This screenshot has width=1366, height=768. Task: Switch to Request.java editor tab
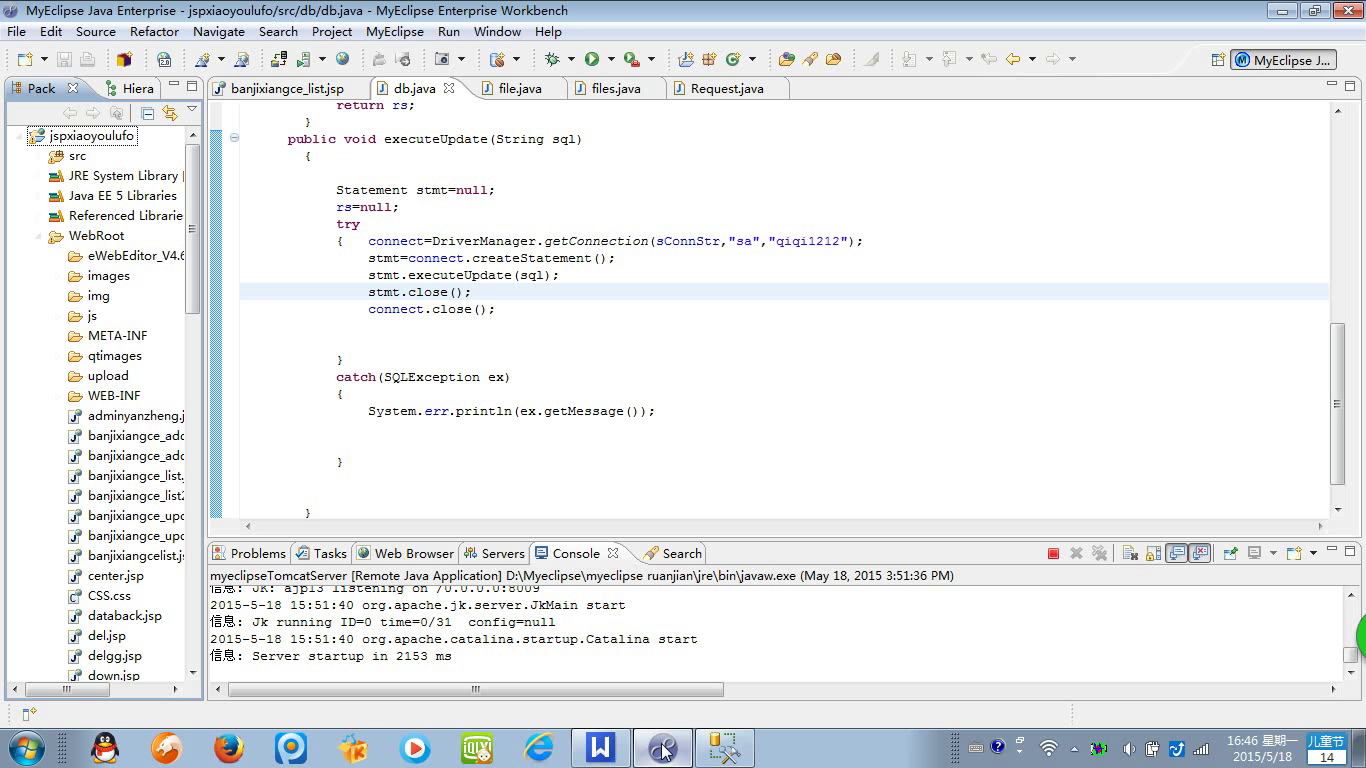tap(727, 88)
